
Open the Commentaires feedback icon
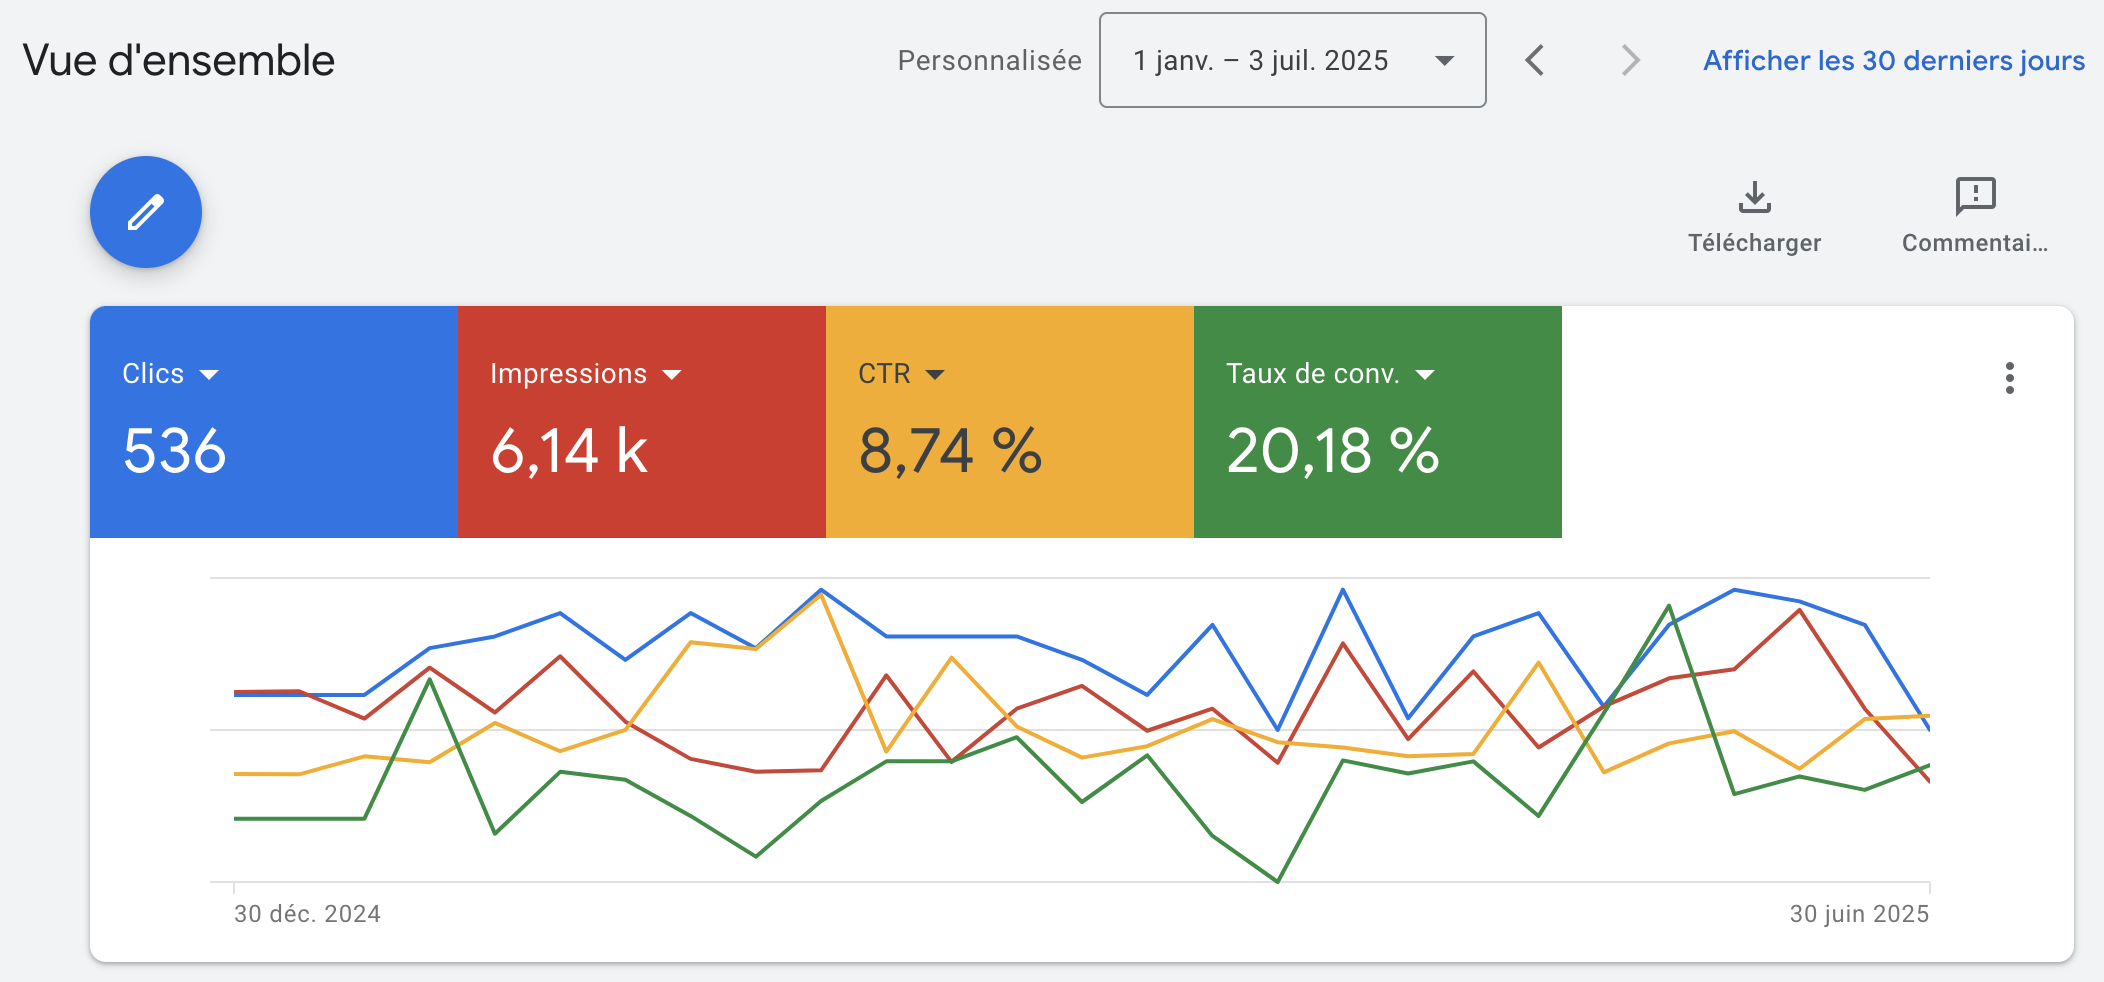click(x=1975, y=197)
